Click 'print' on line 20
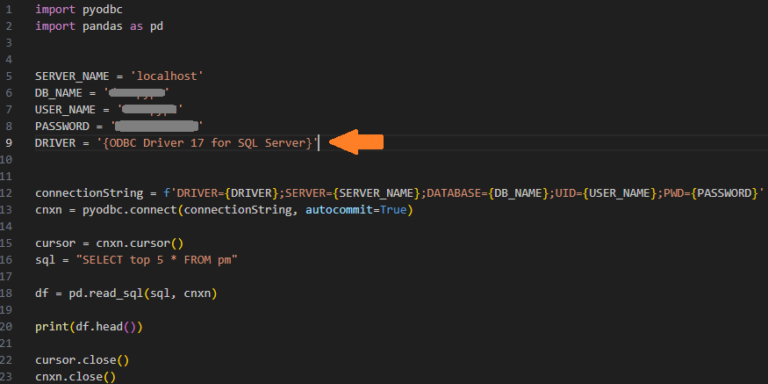This screenshot has width=768, height=384. pos(51,326)
